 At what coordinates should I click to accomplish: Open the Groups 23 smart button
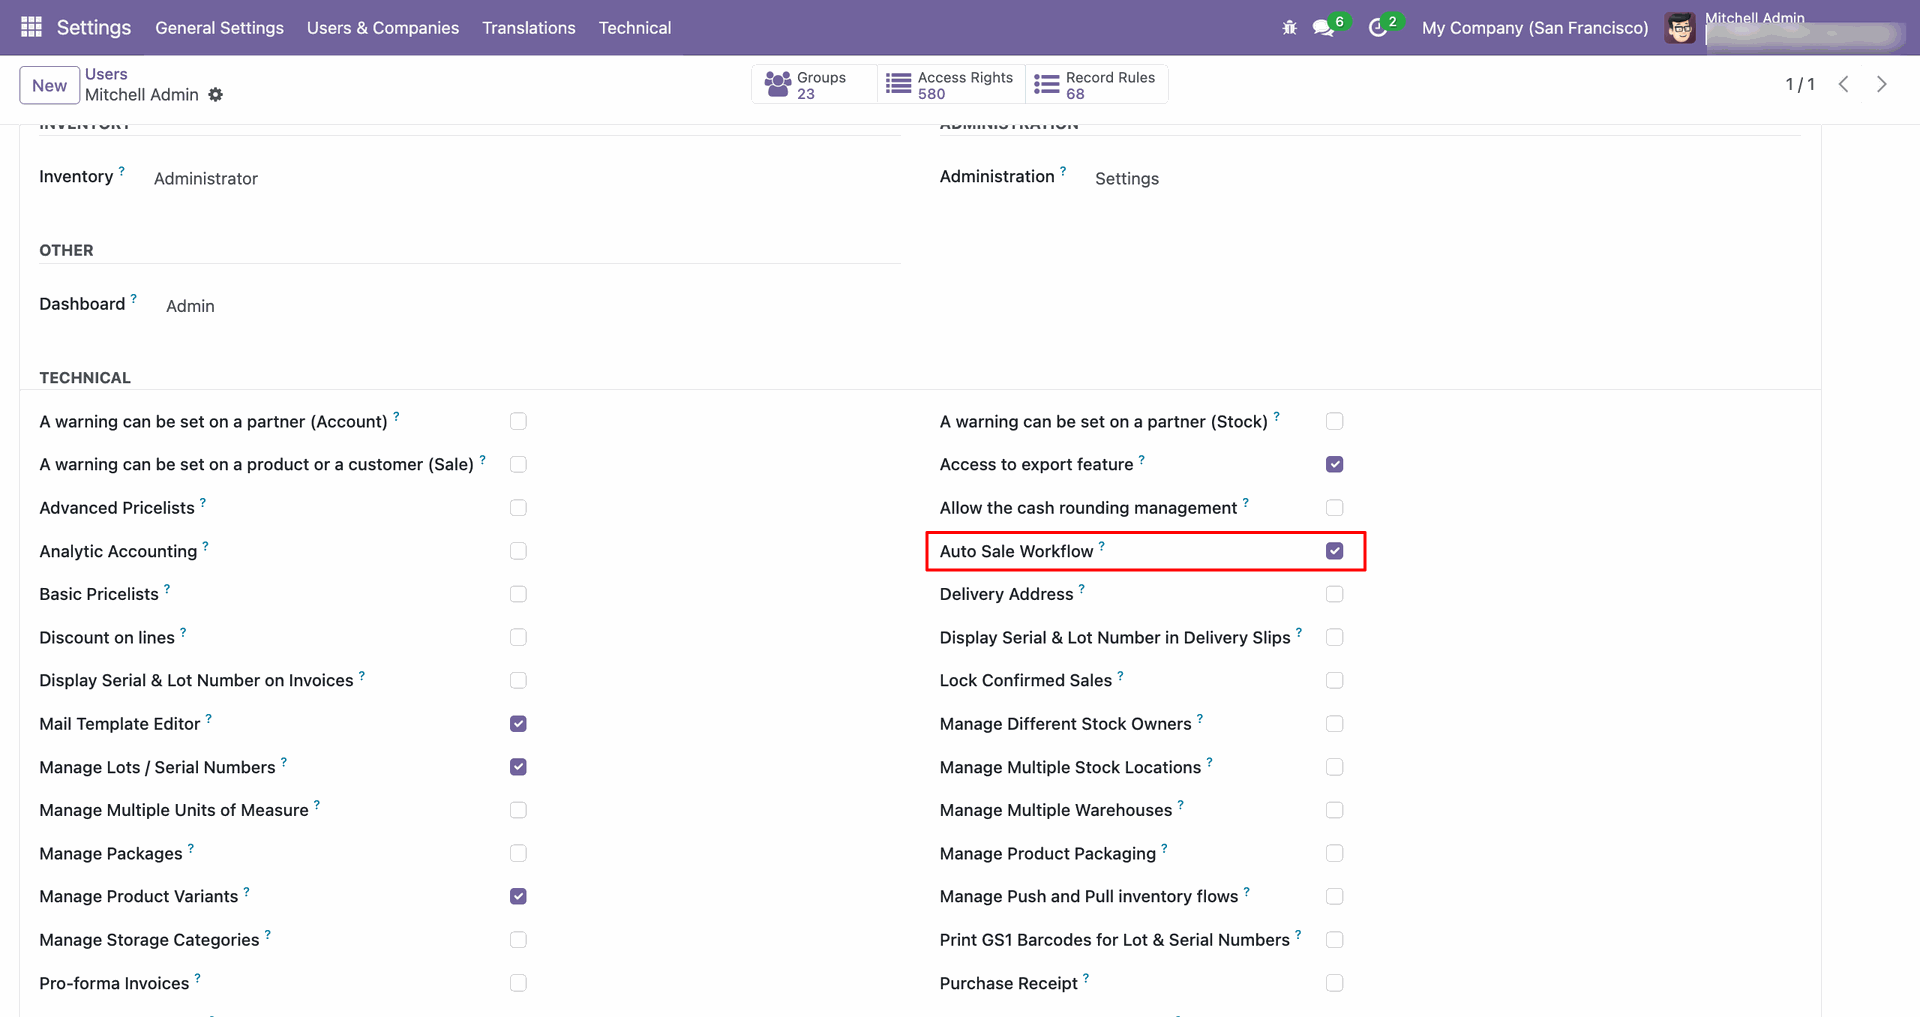814,85
